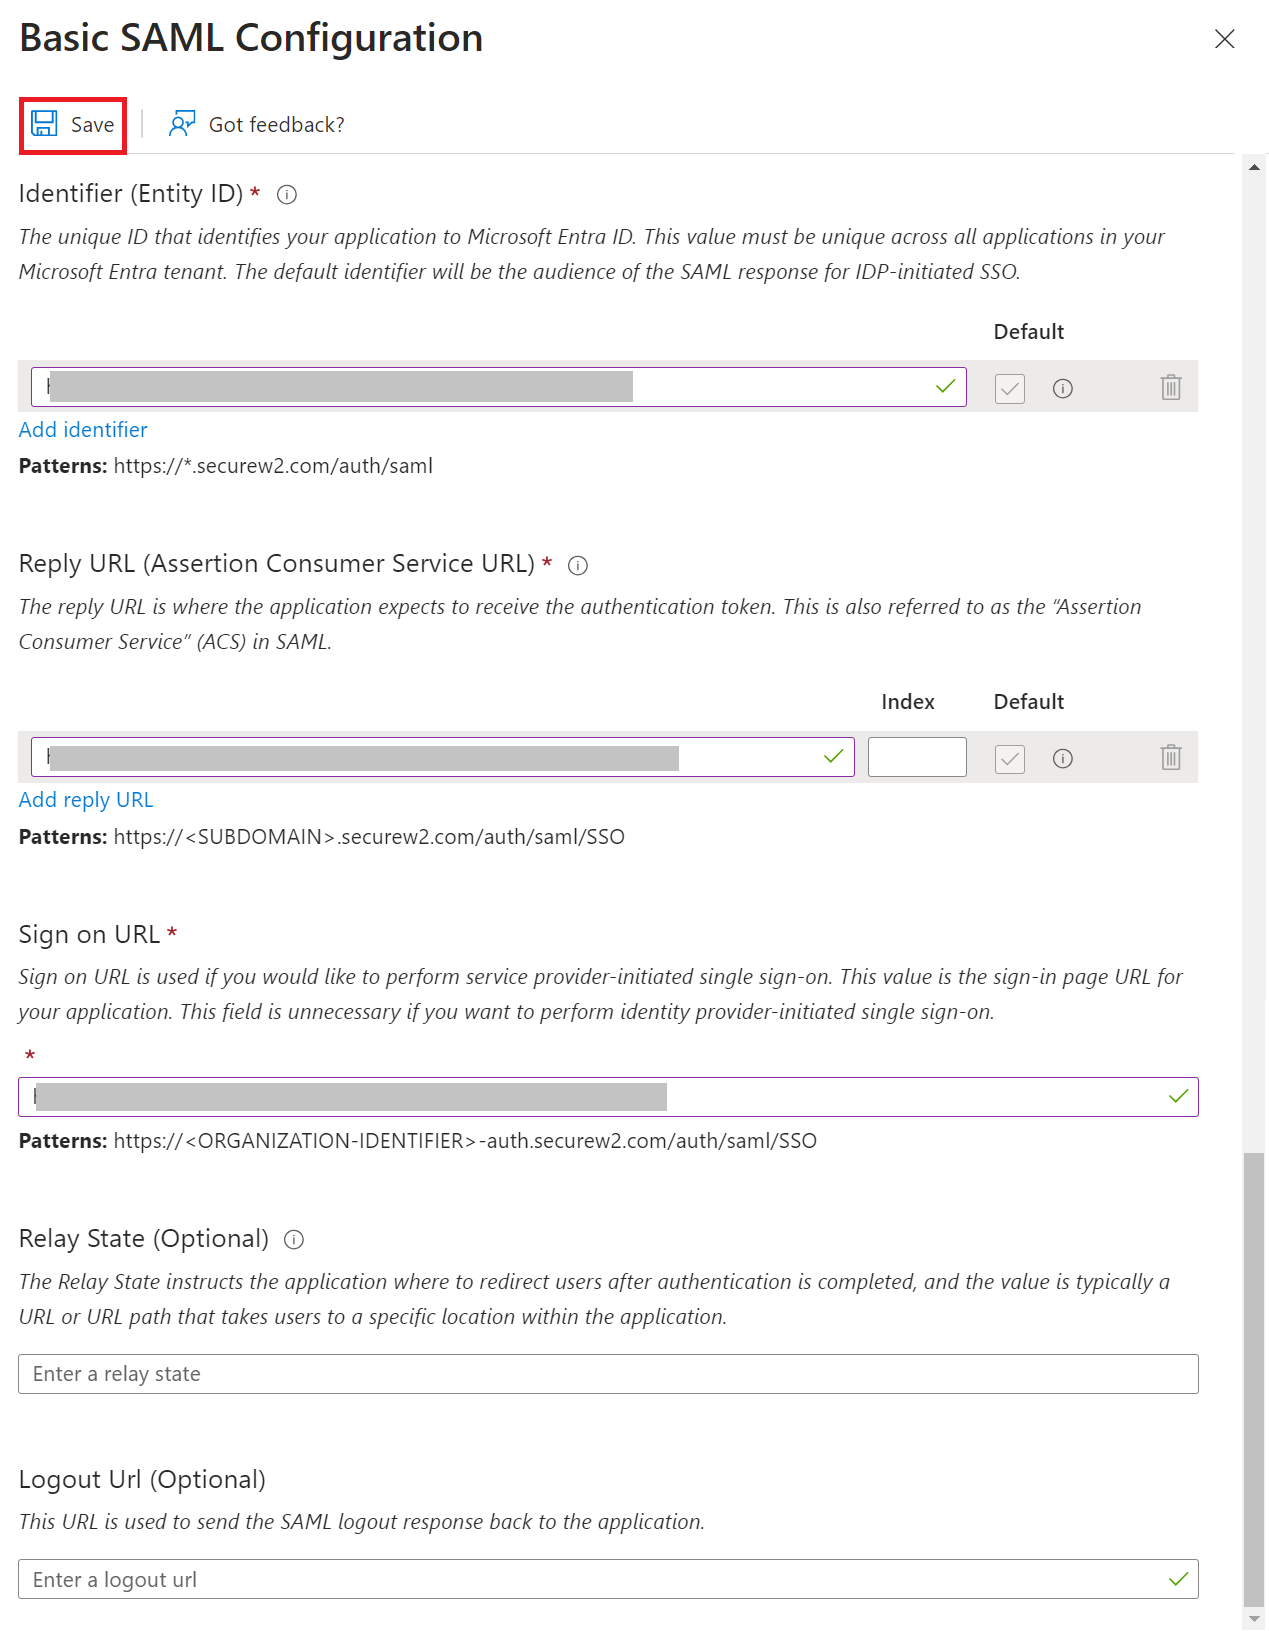Close the Basic SAML Configuration panel
The image size is (1269, 1631).
(1224, 39)
